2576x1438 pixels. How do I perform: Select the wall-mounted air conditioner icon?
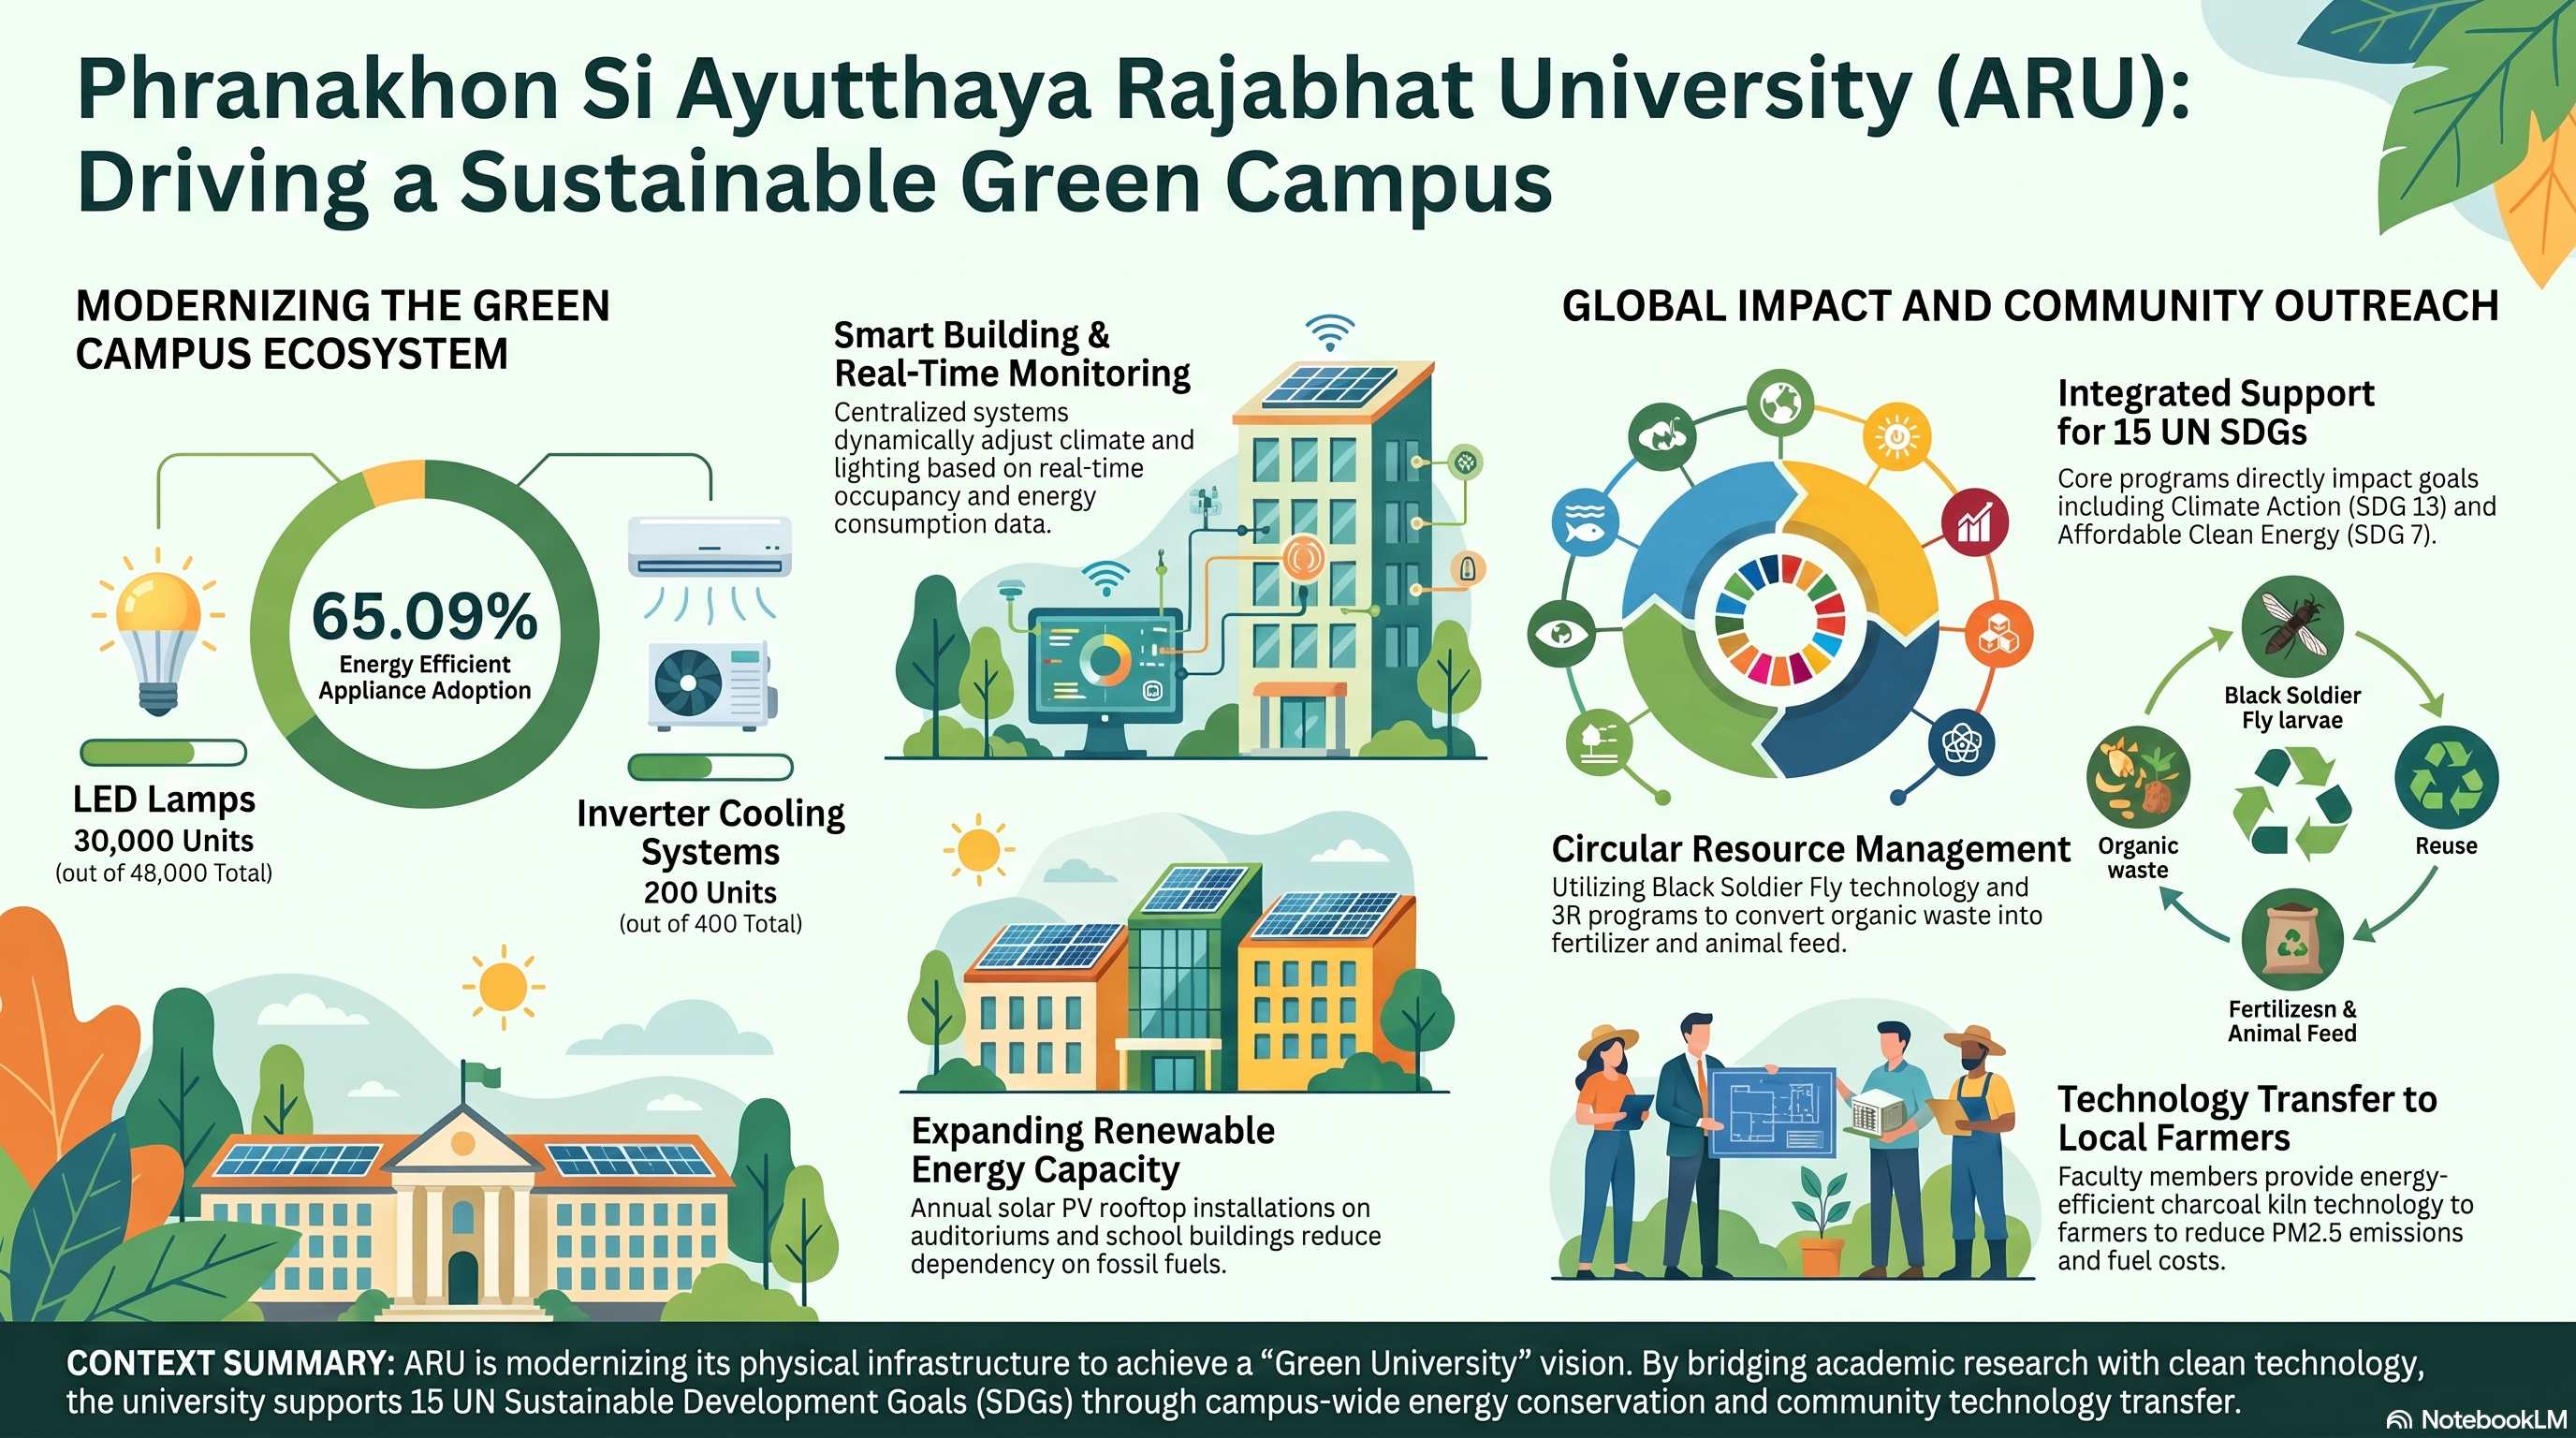pos(709,547)
